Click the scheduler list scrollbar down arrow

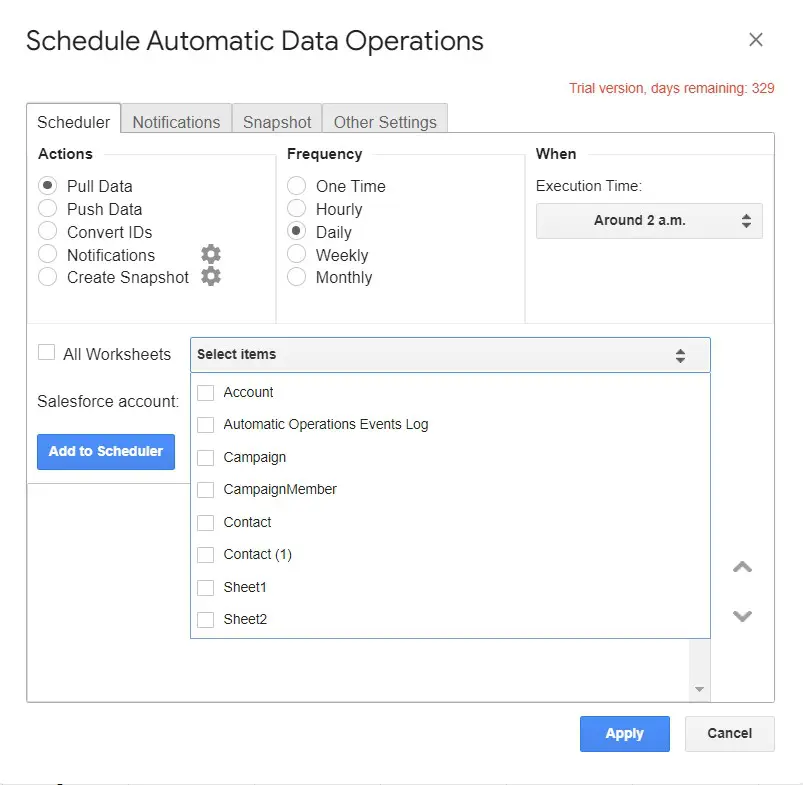(x=699, y=690)
